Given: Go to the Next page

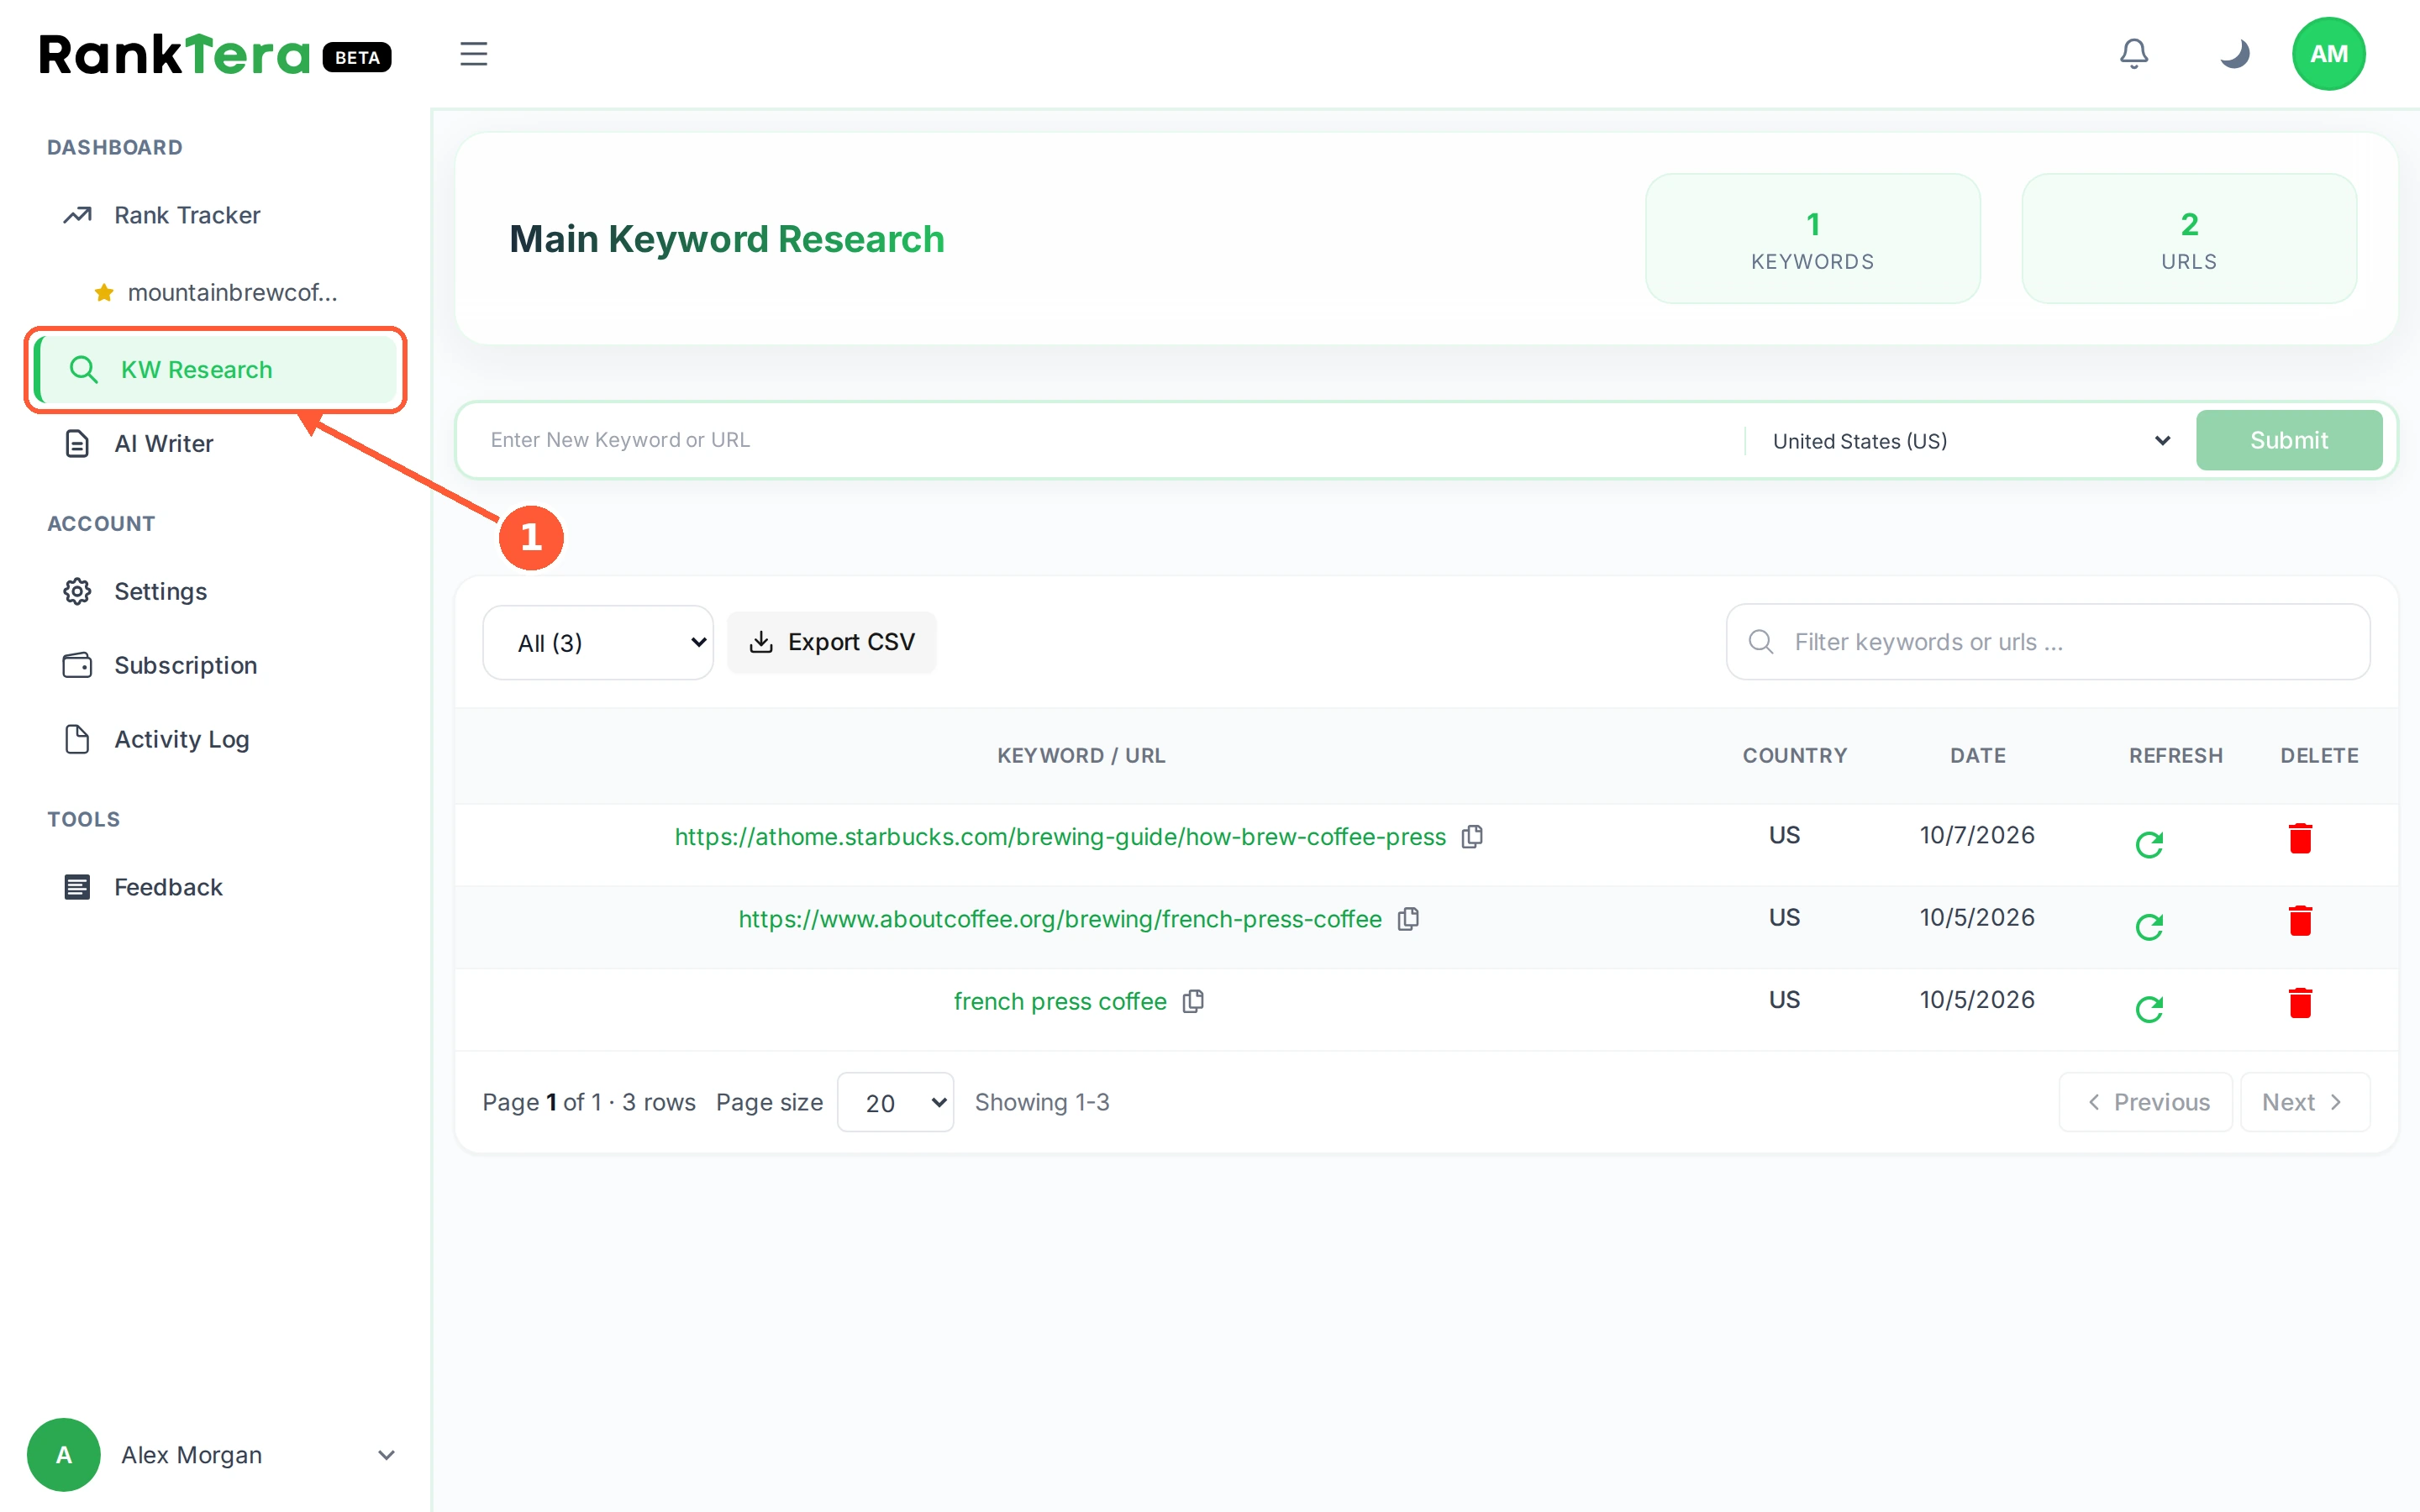Looking at the screenshot, I should click(2304, 1102).
